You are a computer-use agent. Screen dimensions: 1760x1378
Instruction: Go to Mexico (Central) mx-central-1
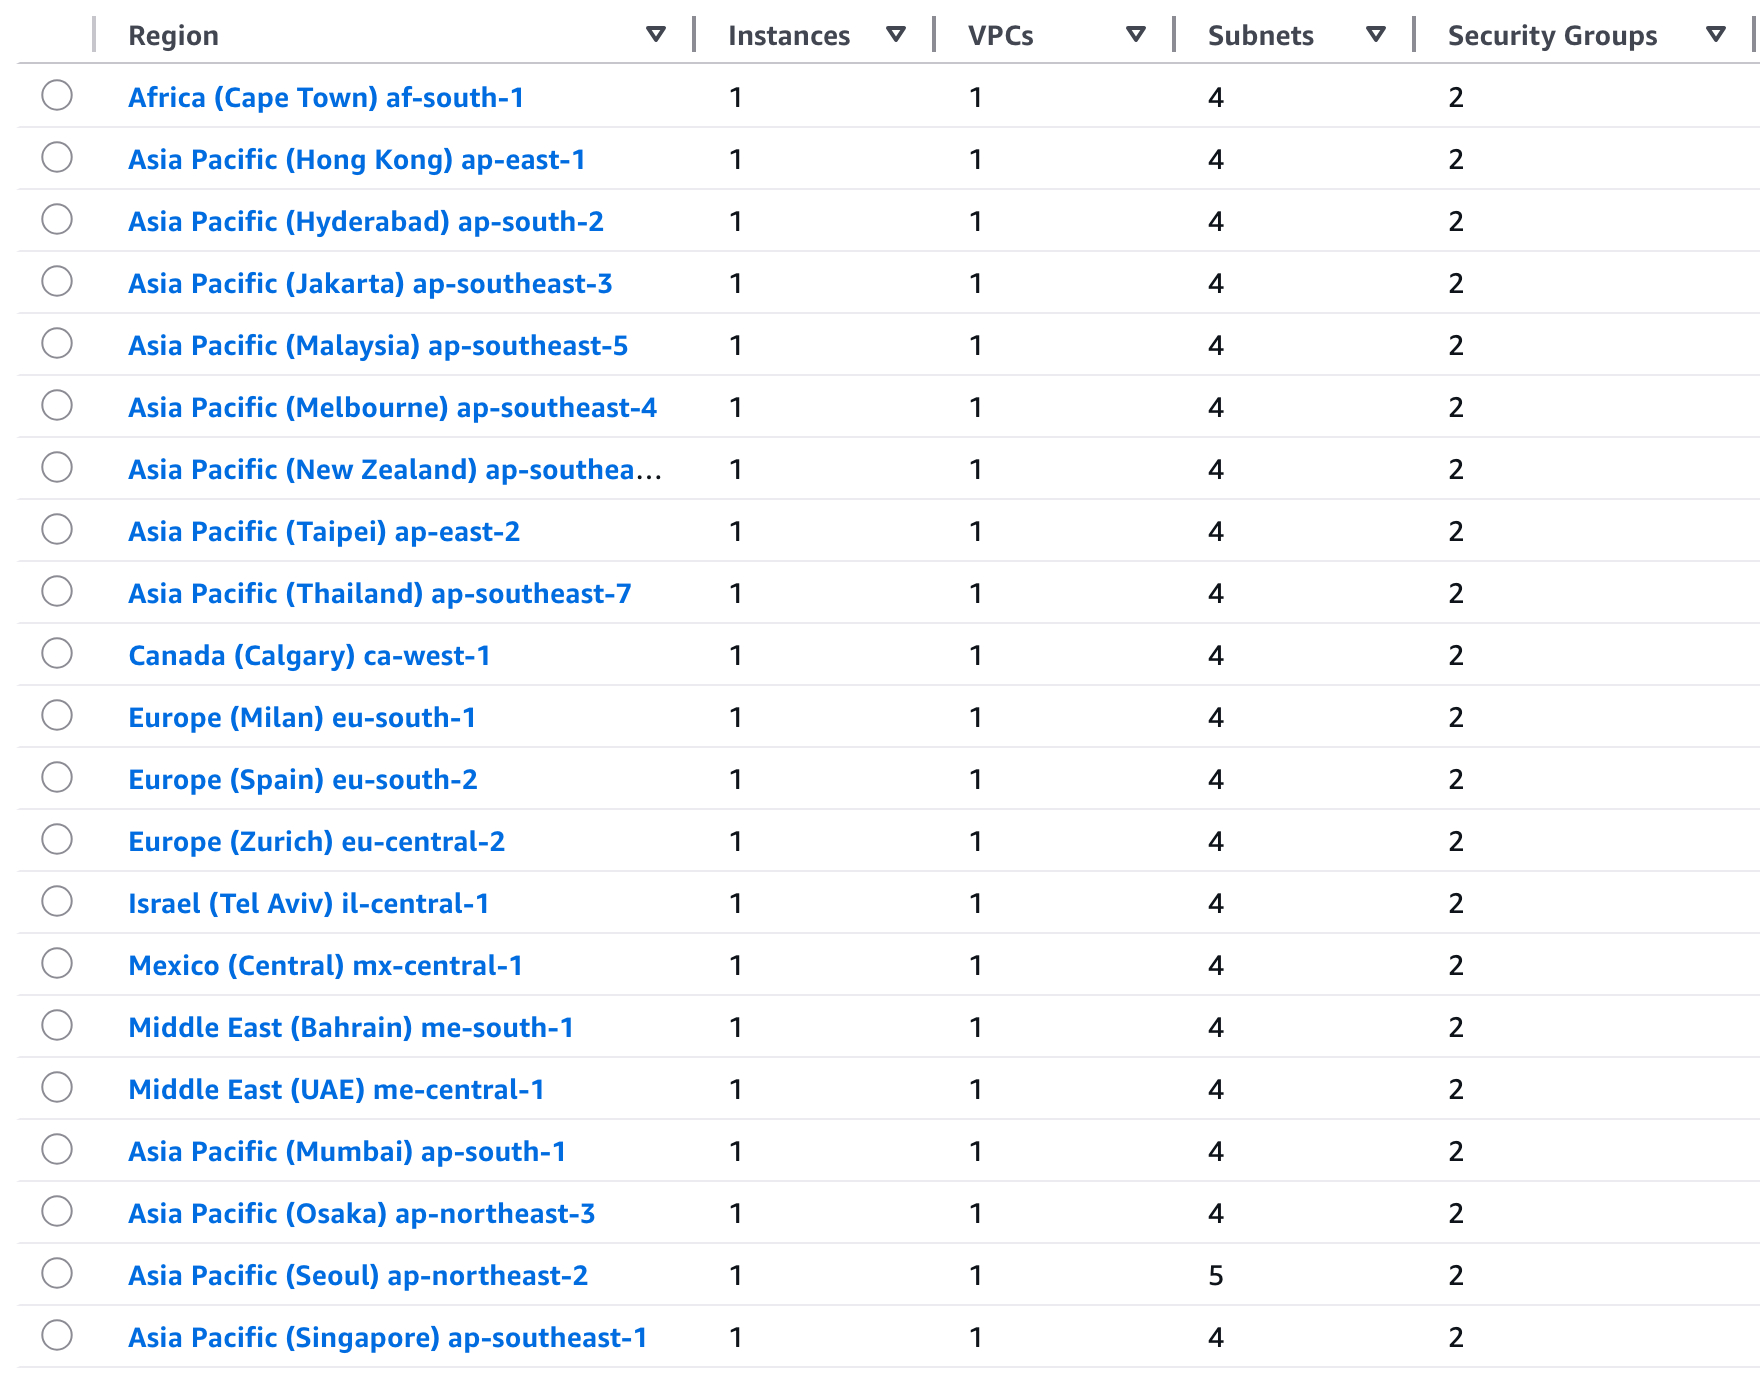(325, 966)
